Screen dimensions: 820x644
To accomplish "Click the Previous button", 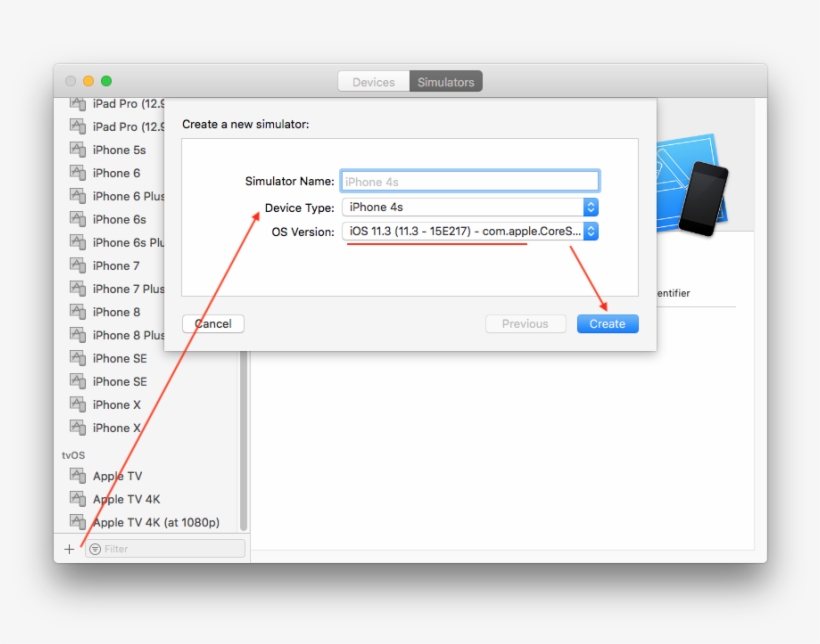I will pos(526,323).
